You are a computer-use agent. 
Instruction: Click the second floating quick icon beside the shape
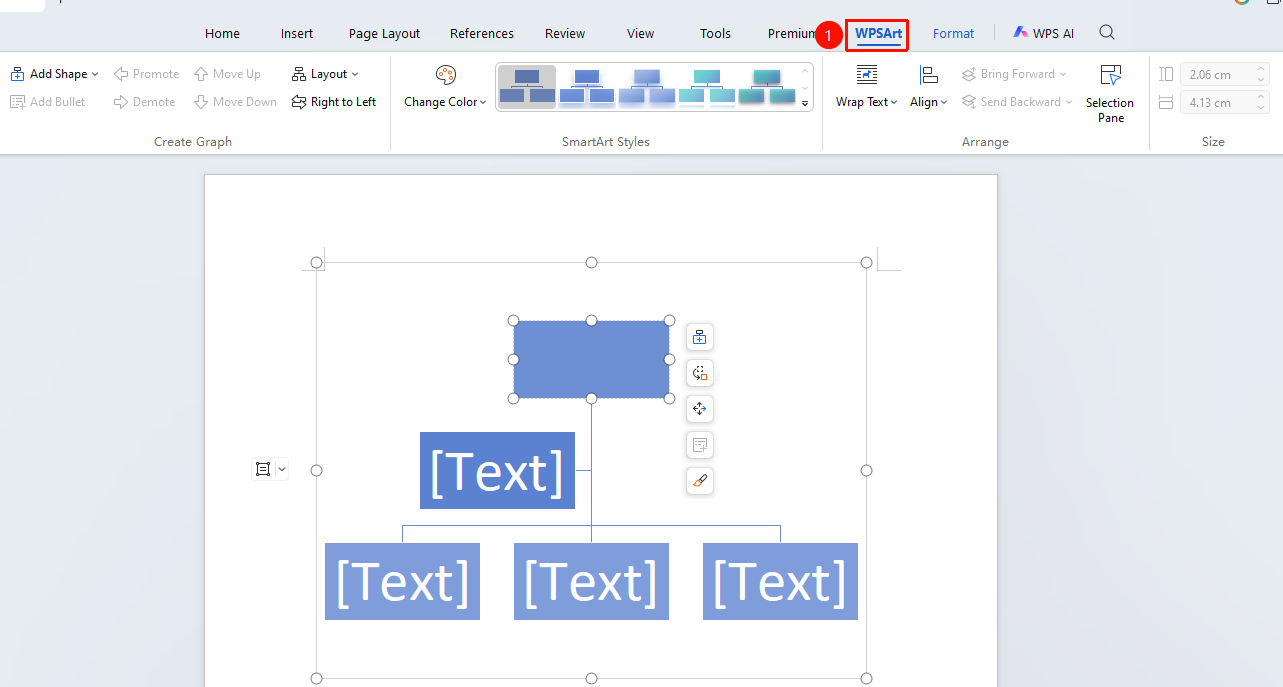(x=700, y=373)
